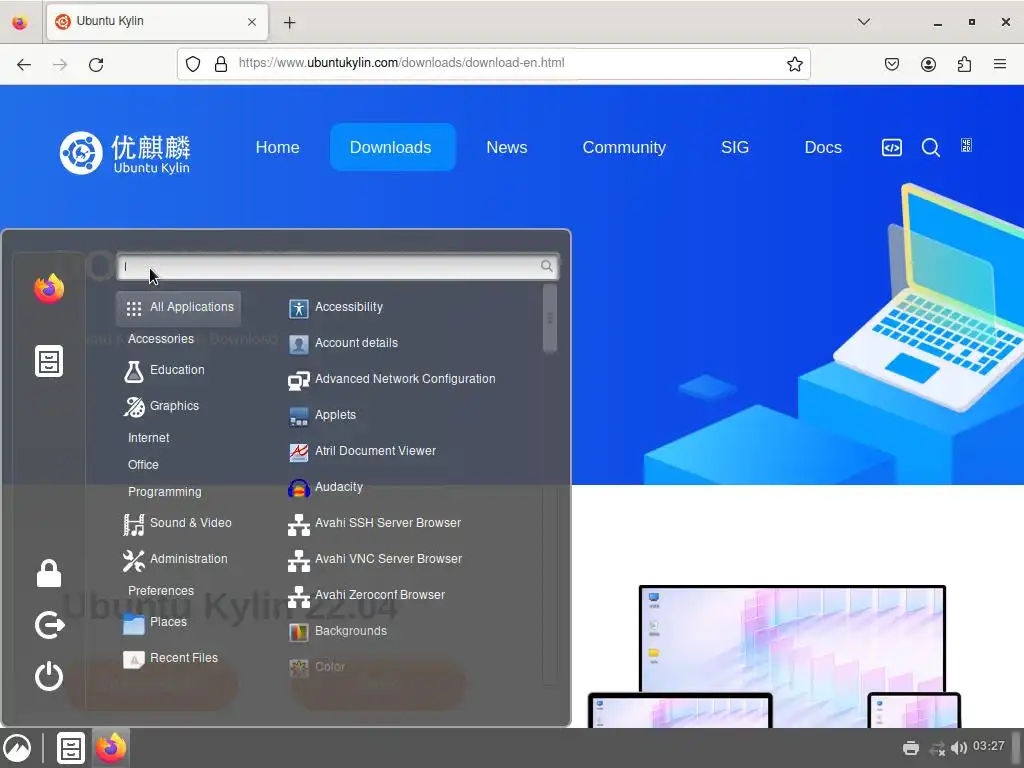Viewport: 1024px width, 768px height.
Task: Open the Downloads navigation item
Action: tap(391, 148)
